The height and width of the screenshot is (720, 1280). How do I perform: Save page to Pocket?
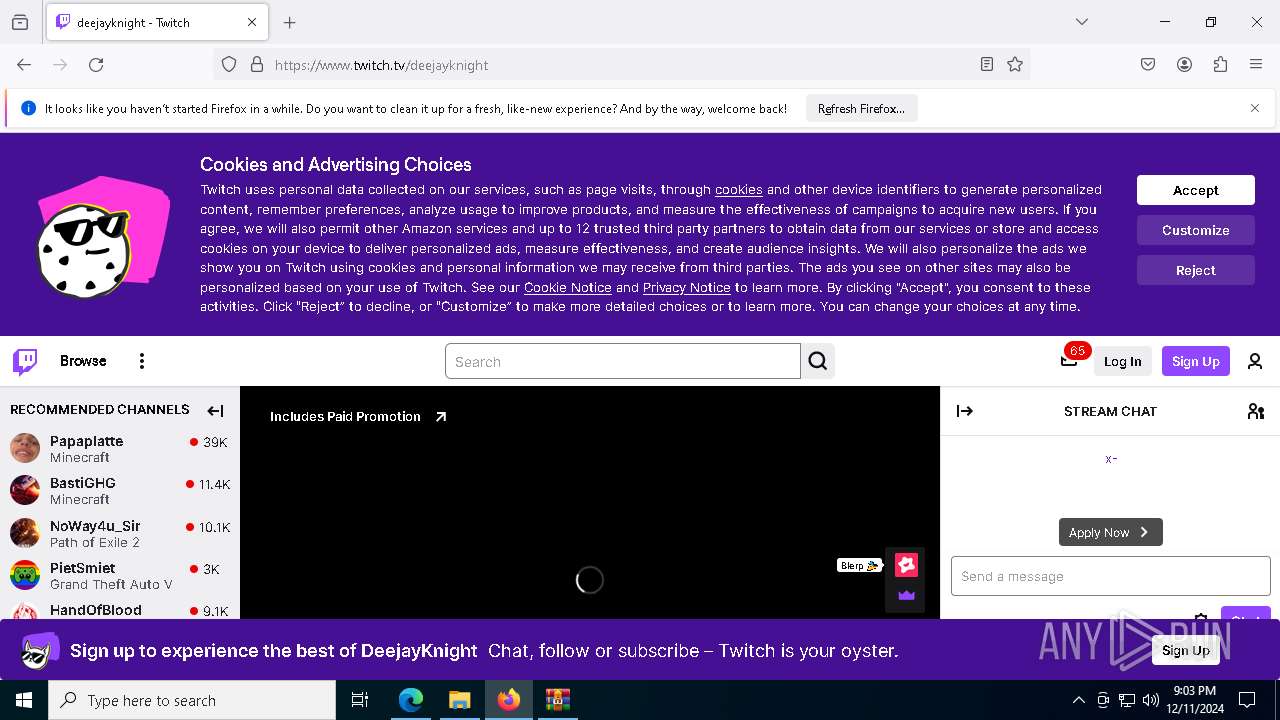(1148, 65)
